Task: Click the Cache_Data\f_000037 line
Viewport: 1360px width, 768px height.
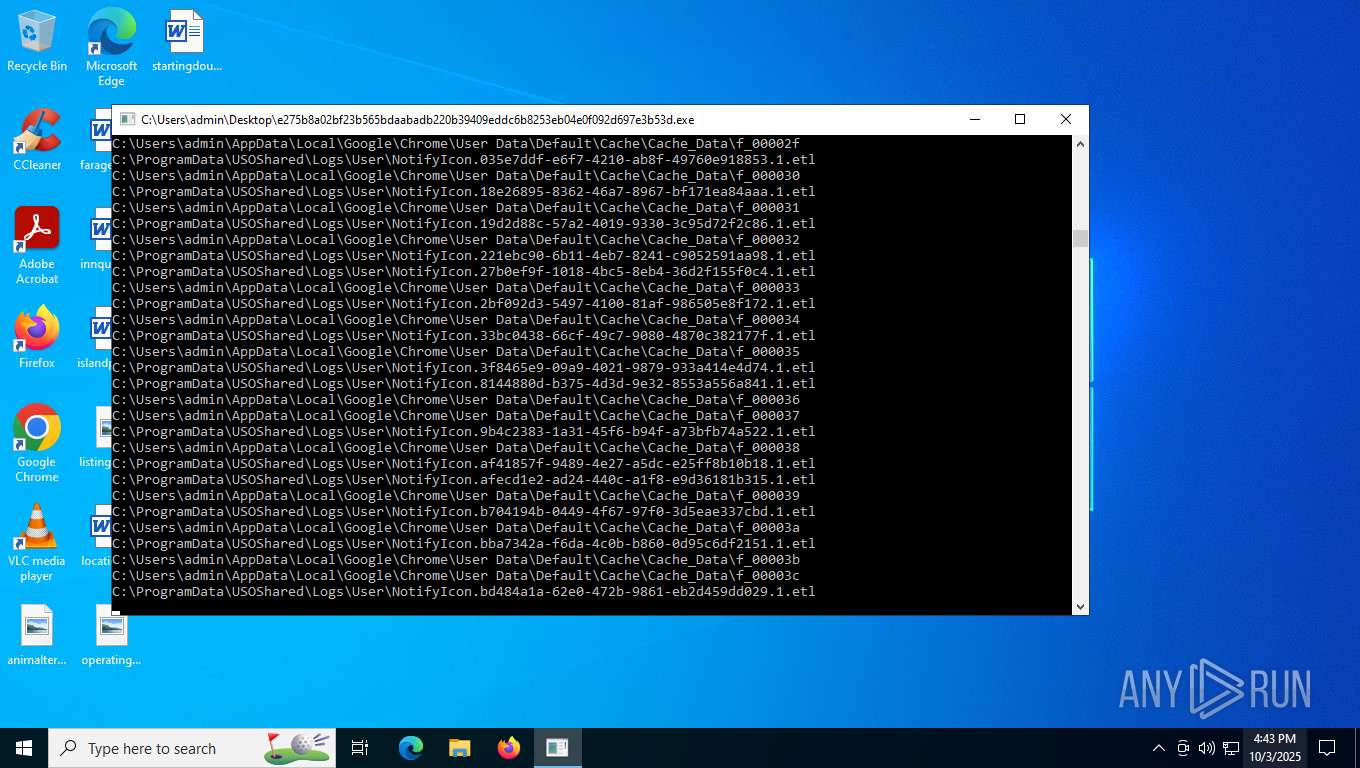Action: (x=456, y=416)
